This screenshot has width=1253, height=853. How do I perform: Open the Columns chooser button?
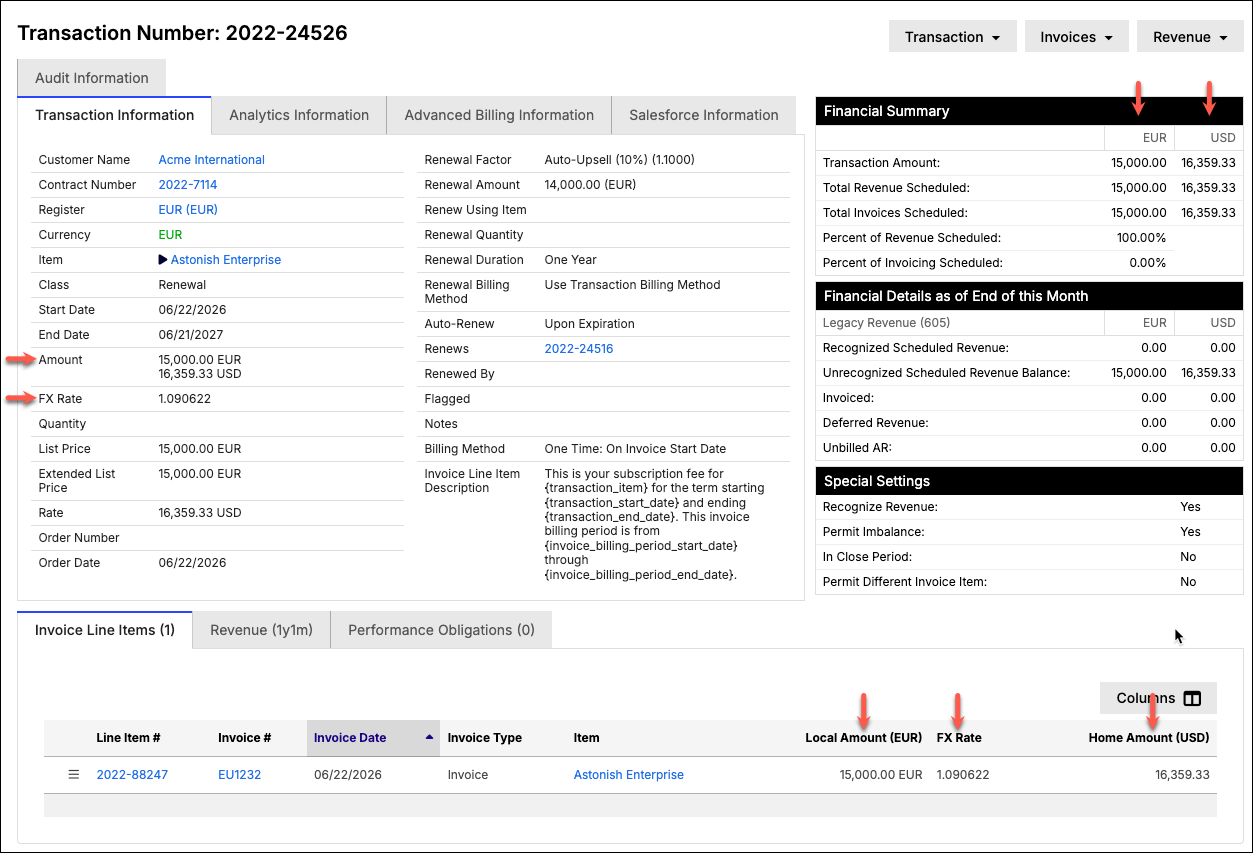click(1158, 698)
